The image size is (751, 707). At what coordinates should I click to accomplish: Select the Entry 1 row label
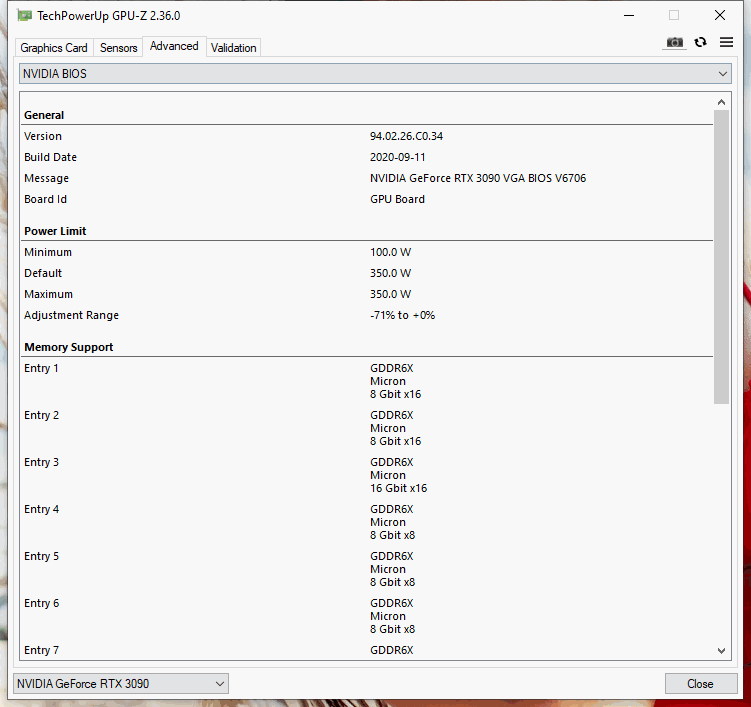click(41, 368)
